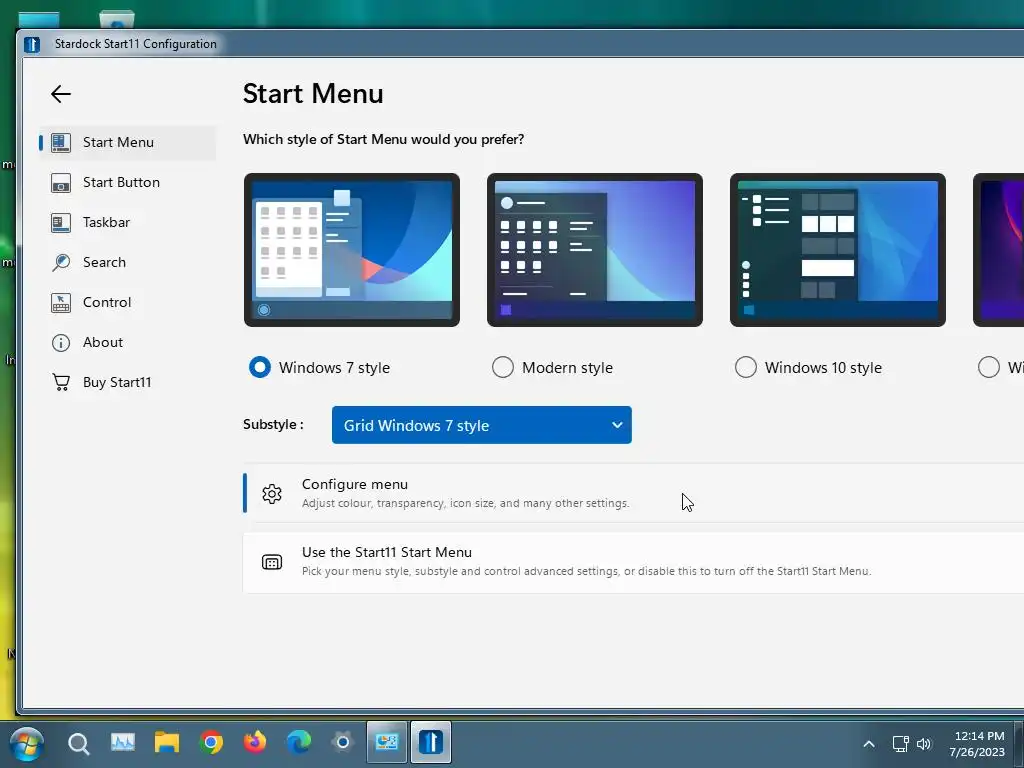Screen dimensions: 1024x768
Task: Click the Configure menu gear icon
Action: coord(272,494)
